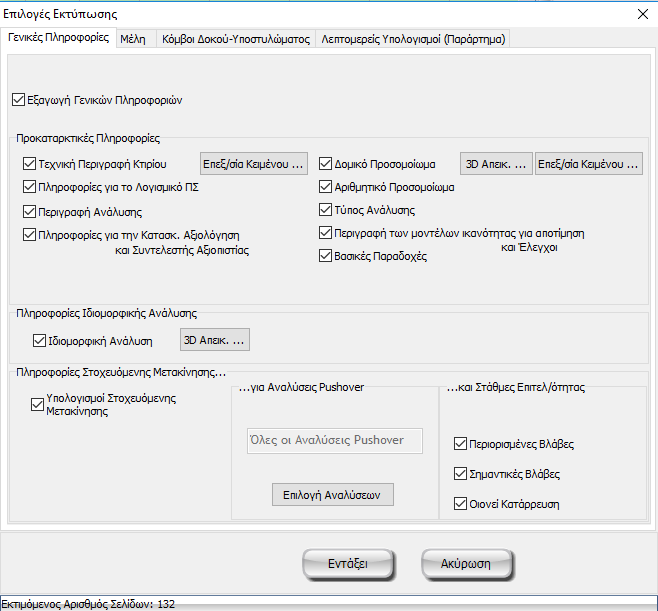Click Επεξ/σία Κειμένου button beside Τεχνική Περιγραφή
The image size is (658, 611).
[254, 164]
